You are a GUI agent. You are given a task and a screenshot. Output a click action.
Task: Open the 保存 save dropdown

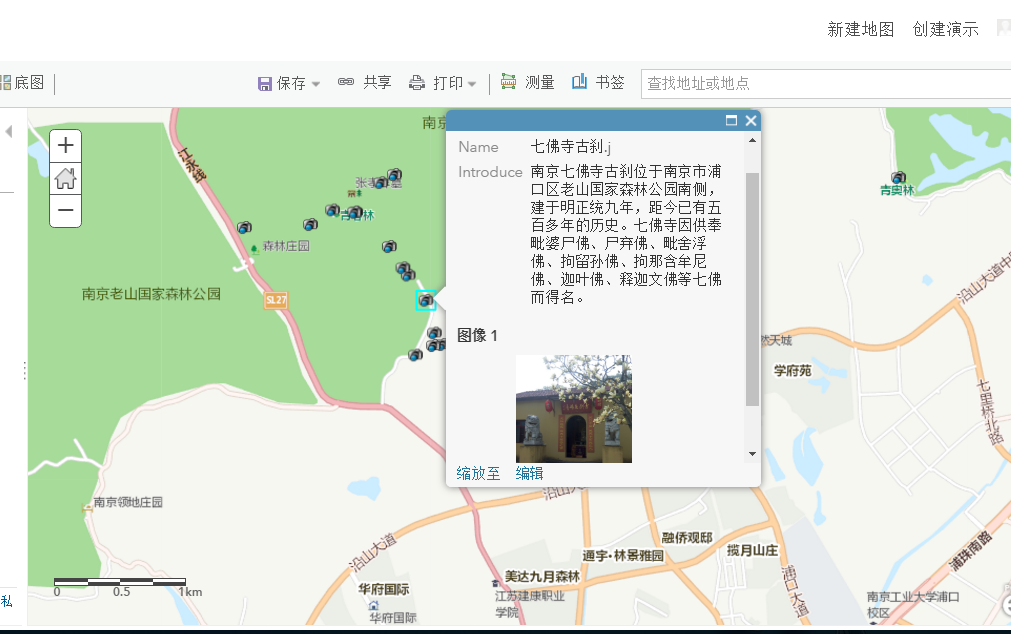288,83
